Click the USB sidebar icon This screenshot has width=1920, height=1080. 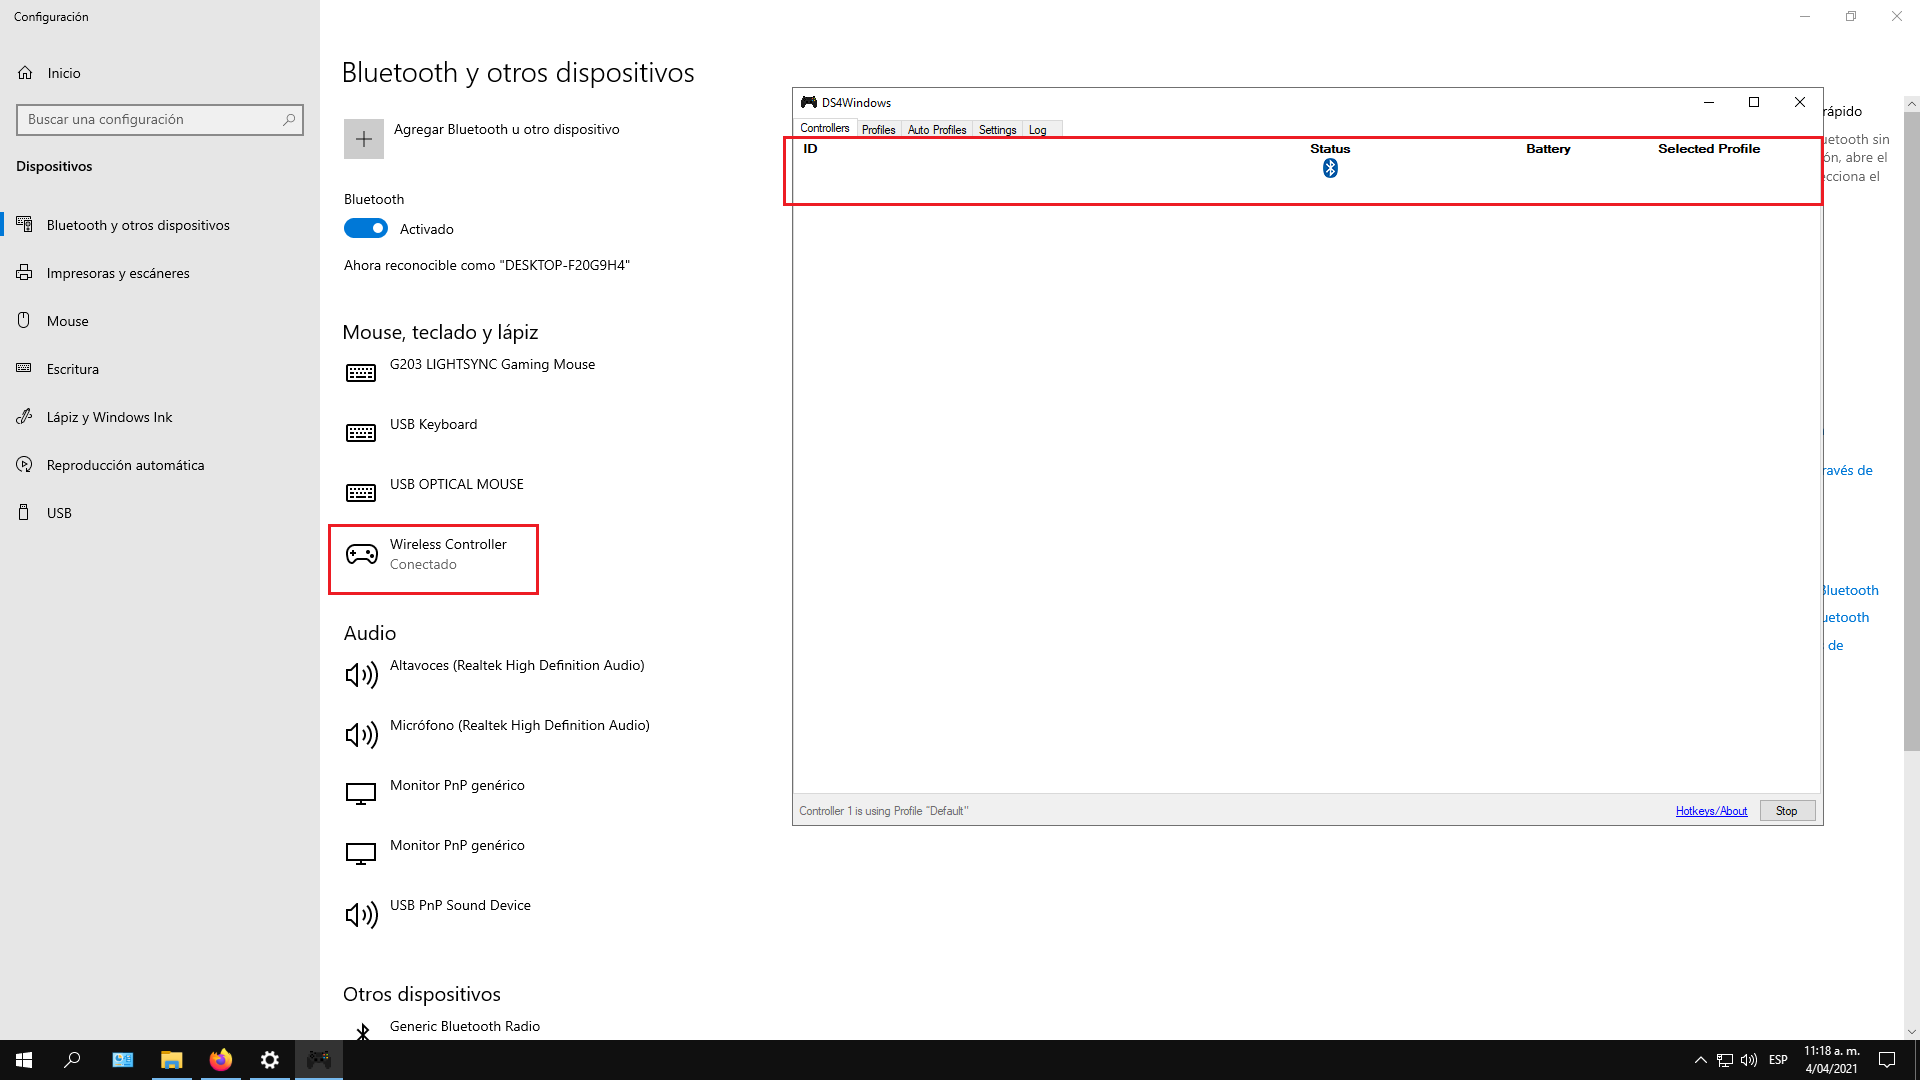click(24, 513)
